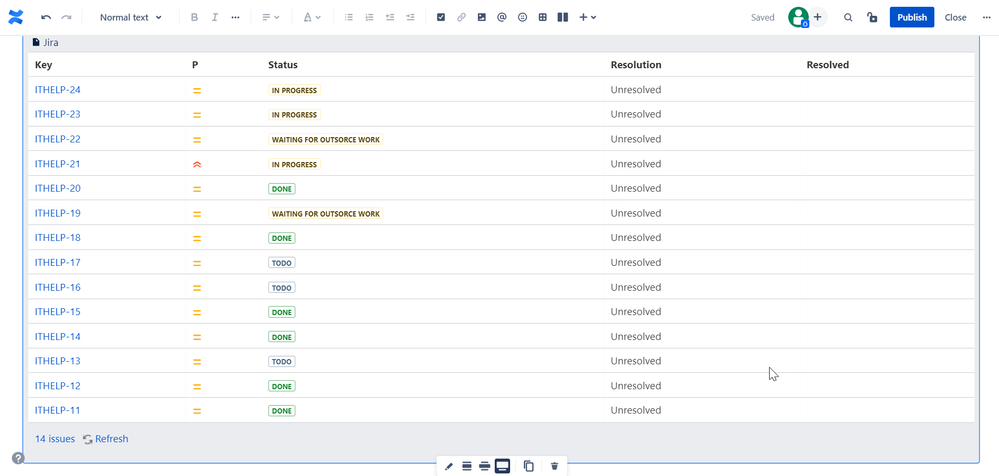Open the insert plus menu
The image size is (999, 476).
click(x=587, y=17)
